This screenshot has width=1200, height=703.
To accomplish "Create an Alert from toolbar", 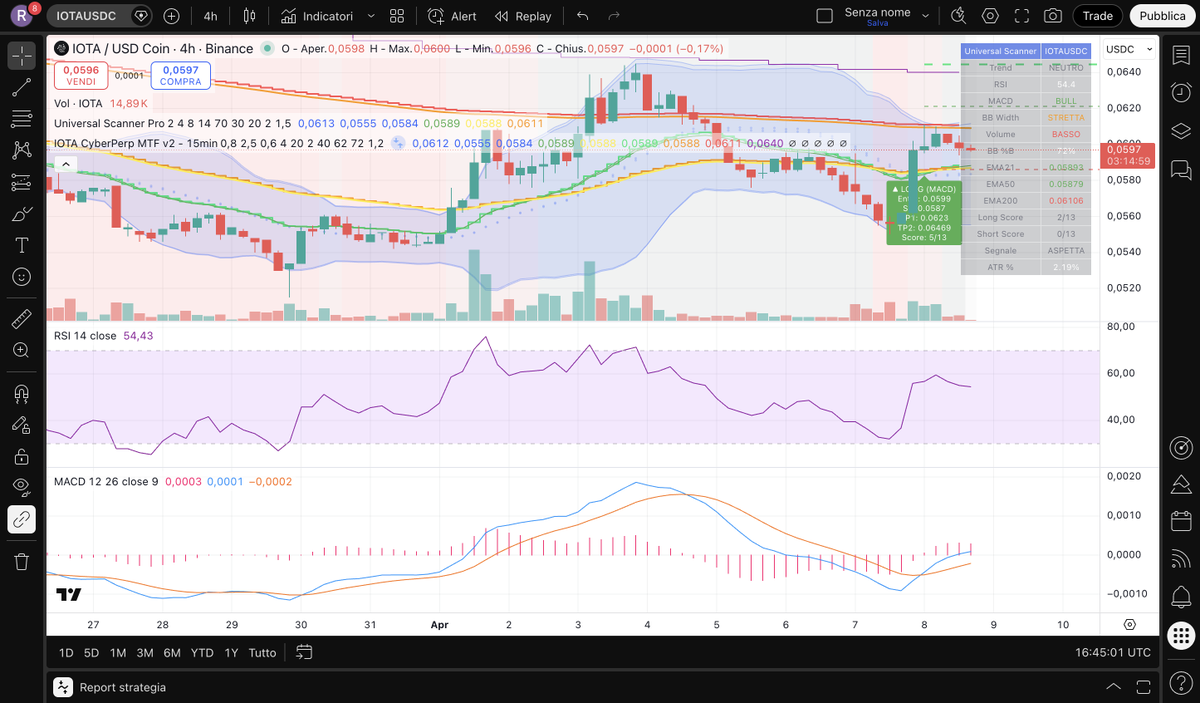I will (452, 16).
